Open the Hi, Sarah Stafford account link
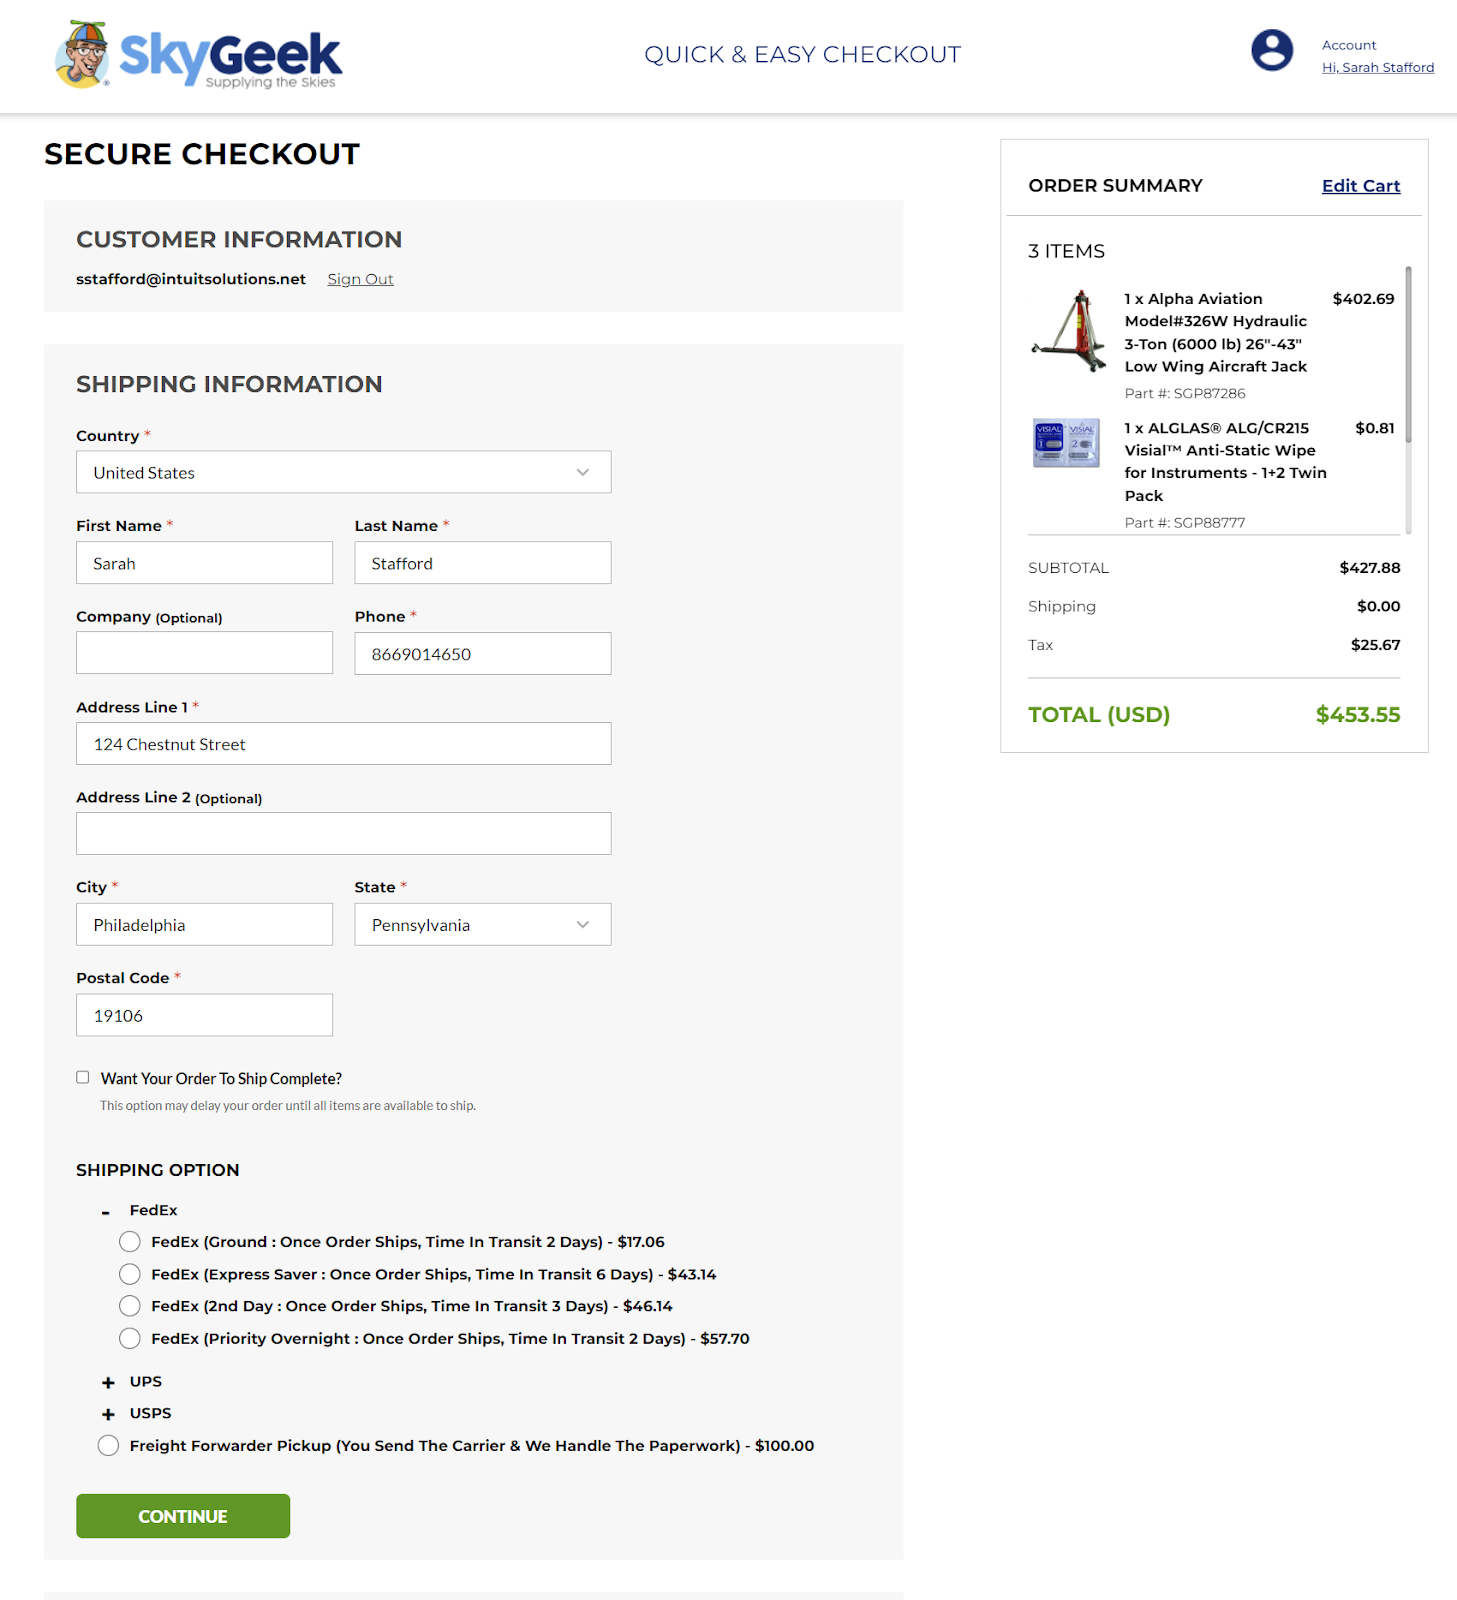1457x1600 pixels. (1377, 68)
